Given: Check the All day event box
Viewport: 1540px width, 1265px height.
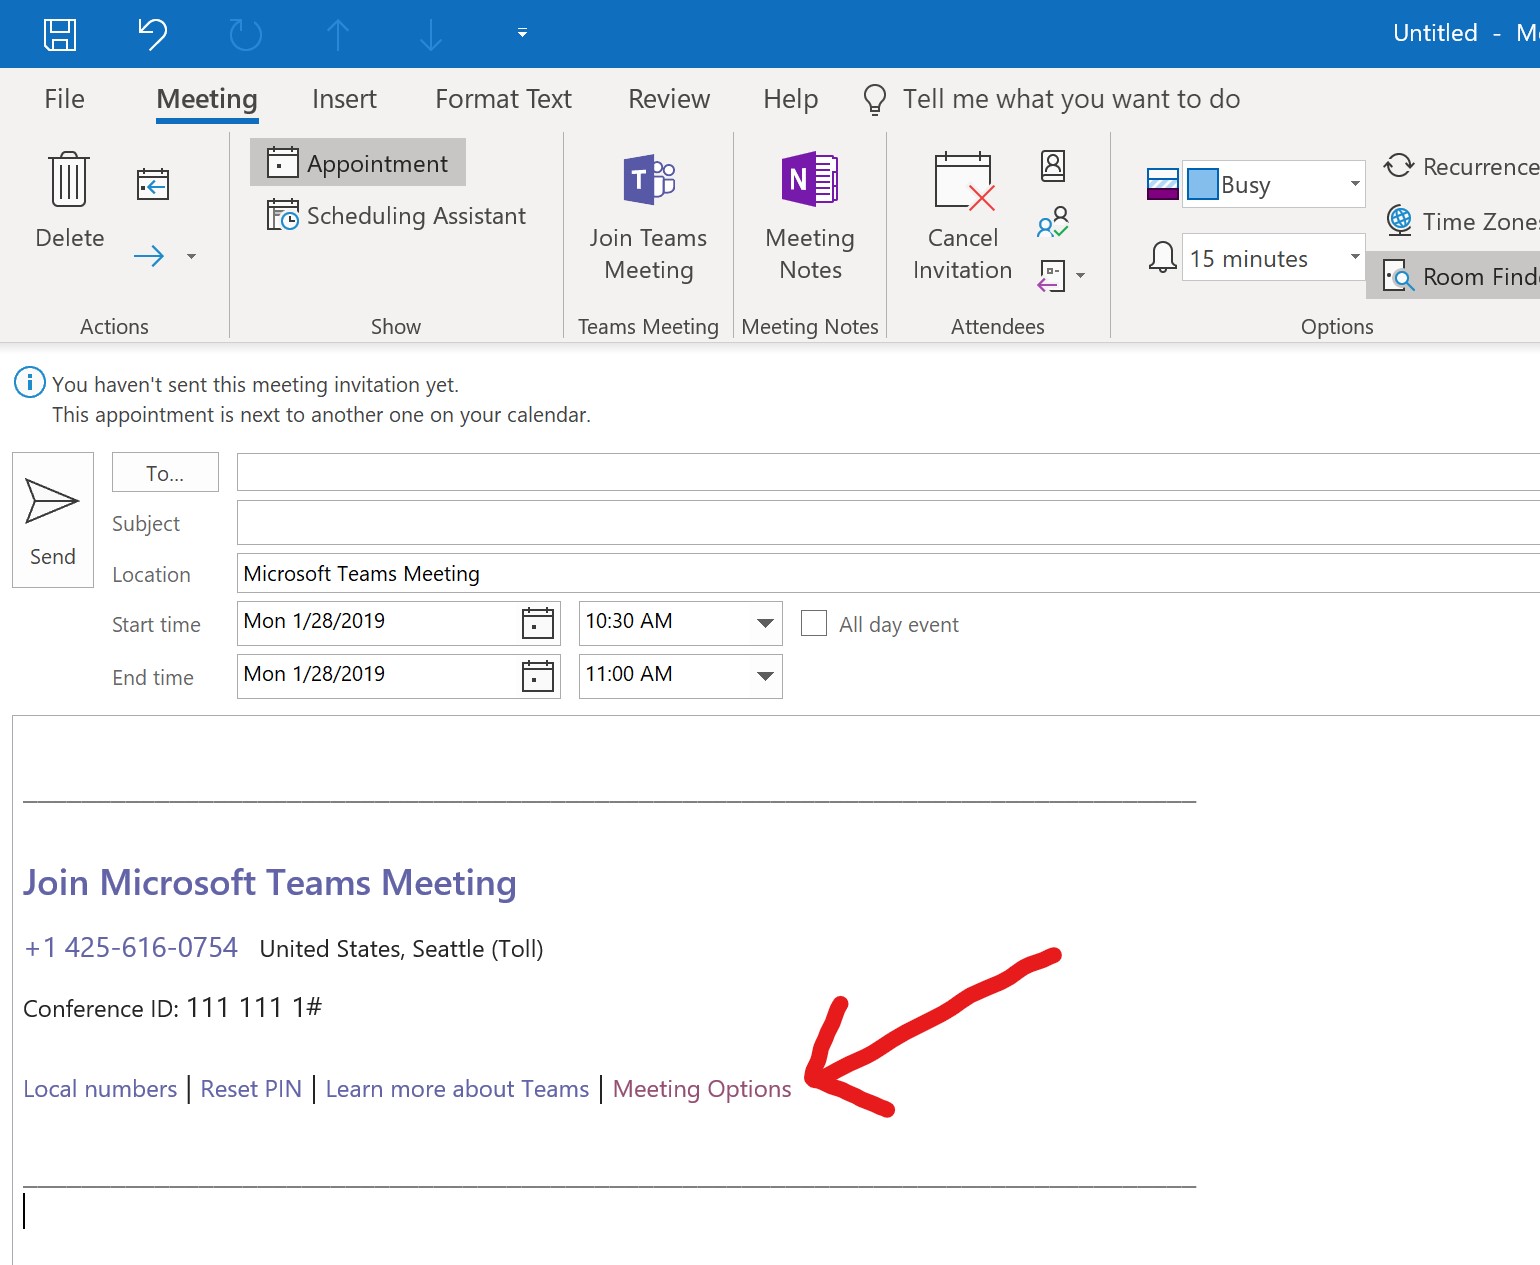Looking at the screenshot, I should (x=814, y=624).
